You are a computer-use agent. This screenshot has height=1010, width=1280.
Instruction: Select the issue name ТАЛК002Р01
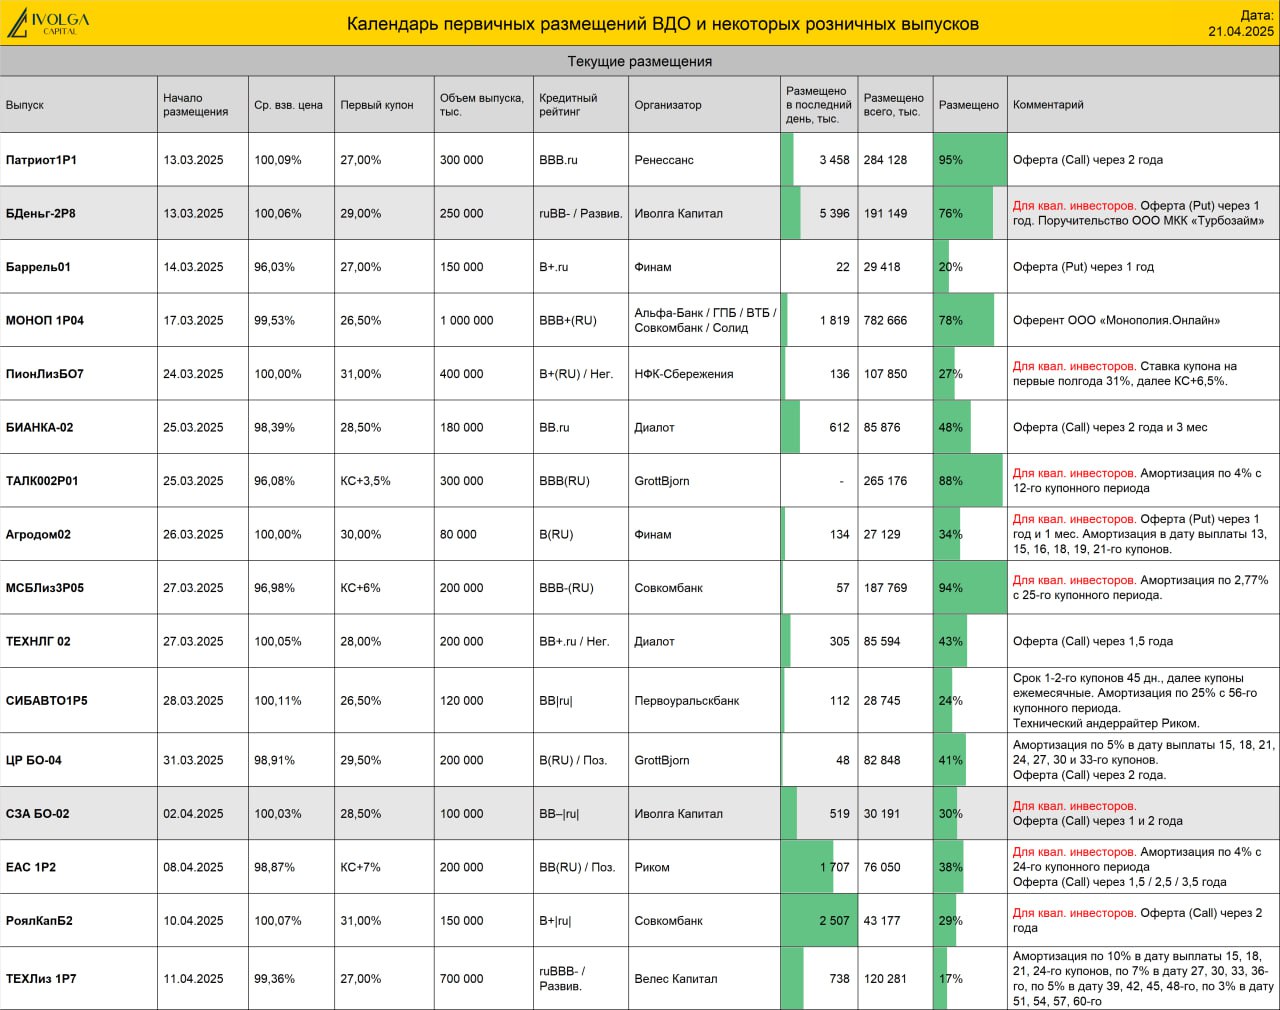(x=42, y=481)
